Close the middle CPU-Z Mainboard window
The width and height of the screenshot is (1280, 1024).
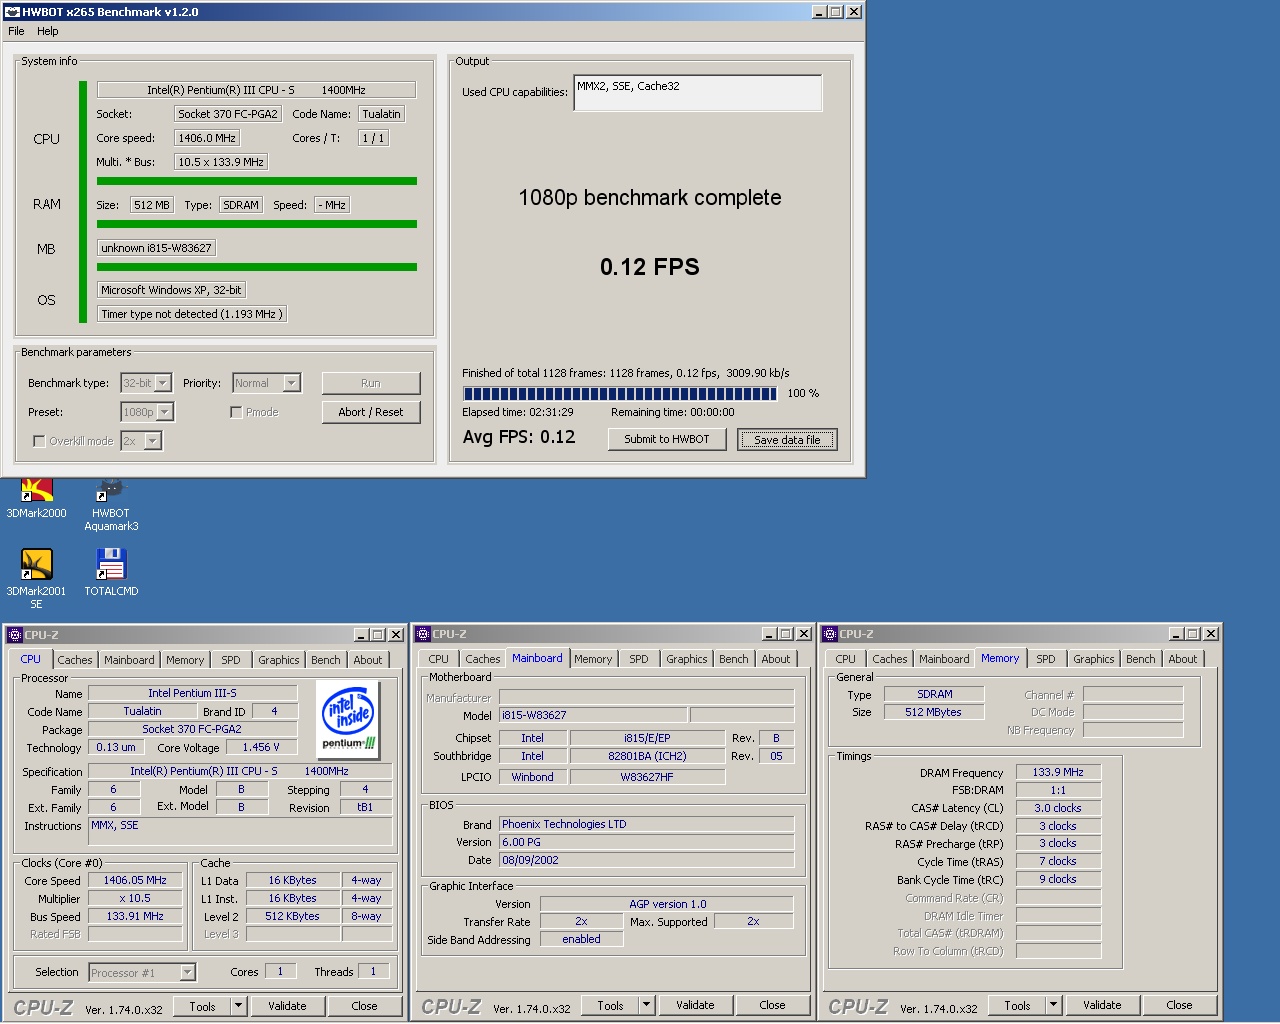[804, 634]
